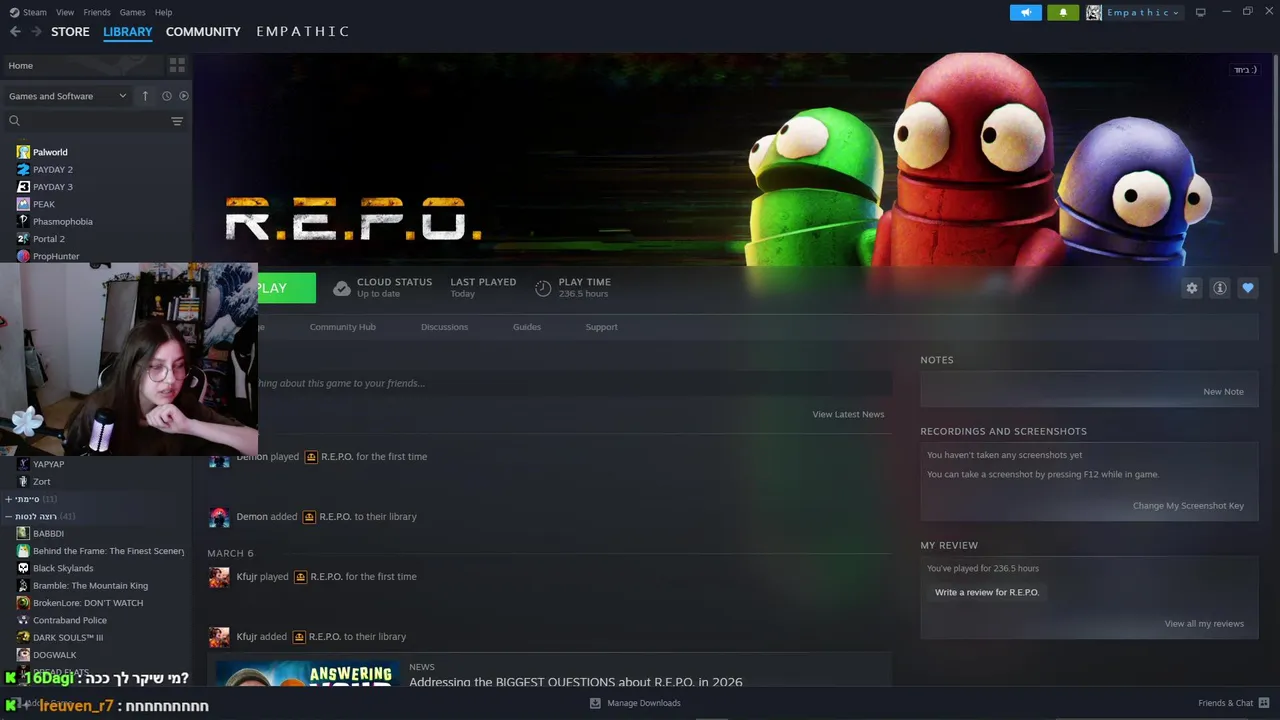Open the EMPATHIC profile tab
This screenshot has width=1280, height=720.
coord(303,32)
